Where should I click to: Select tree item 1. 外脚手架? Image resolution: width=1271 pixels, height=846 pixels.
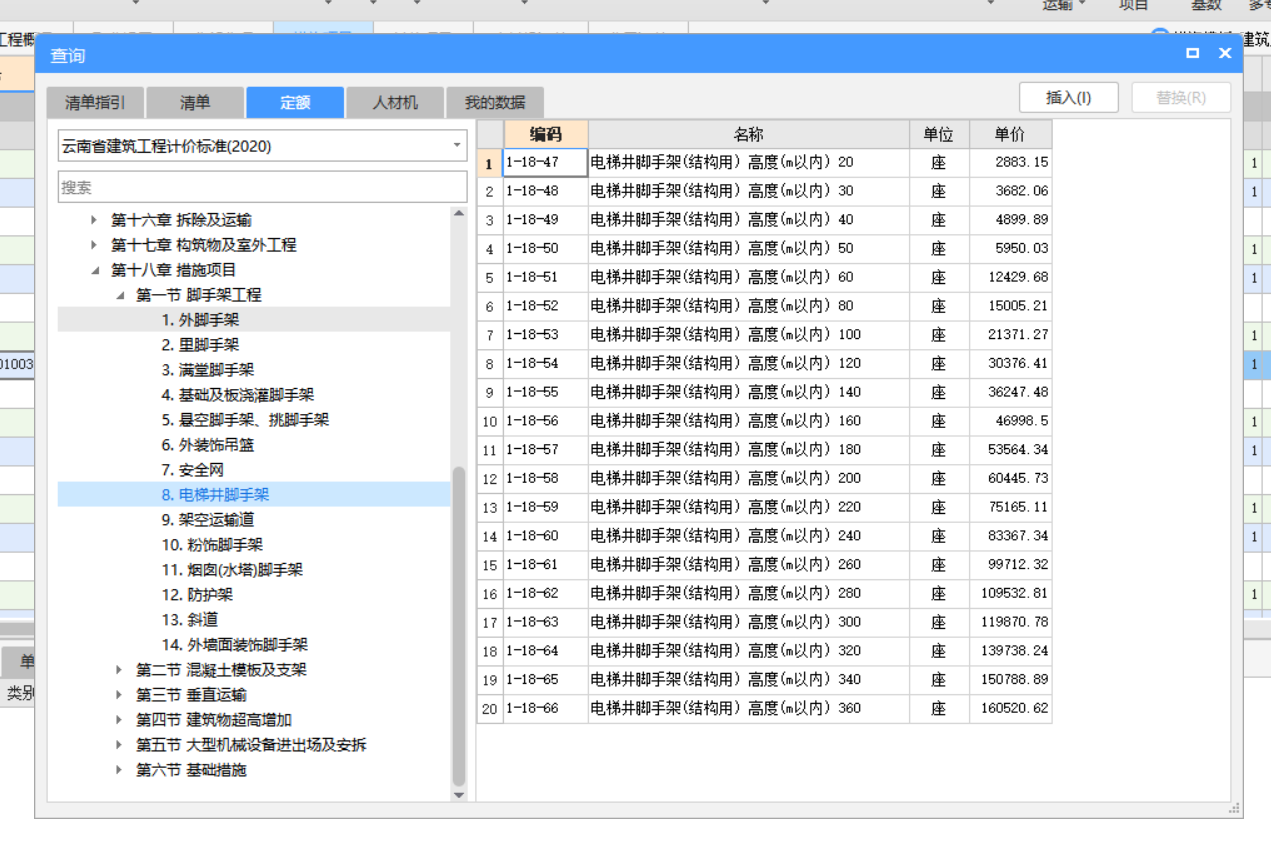tap(200, 320)
